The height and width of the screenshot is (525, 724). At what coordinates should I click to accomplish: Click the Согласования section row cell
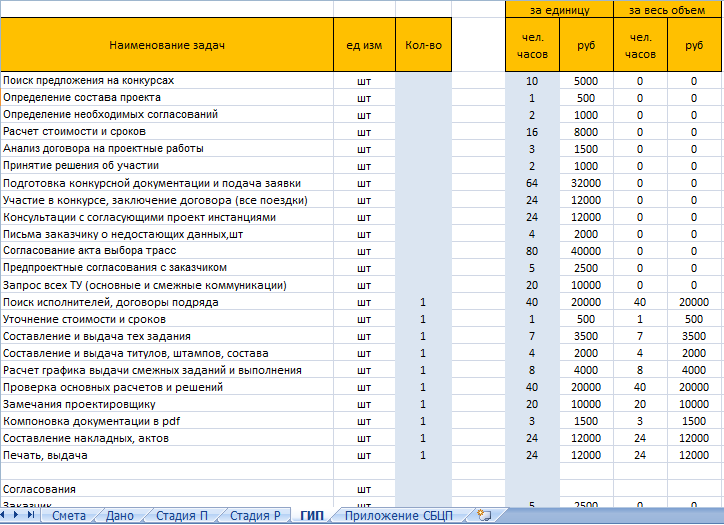coord(167,489)
